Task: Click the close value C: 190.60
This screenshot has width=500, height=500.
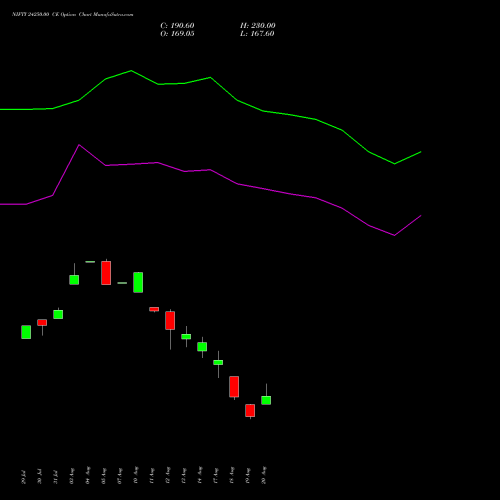Action: coord(177,26)
